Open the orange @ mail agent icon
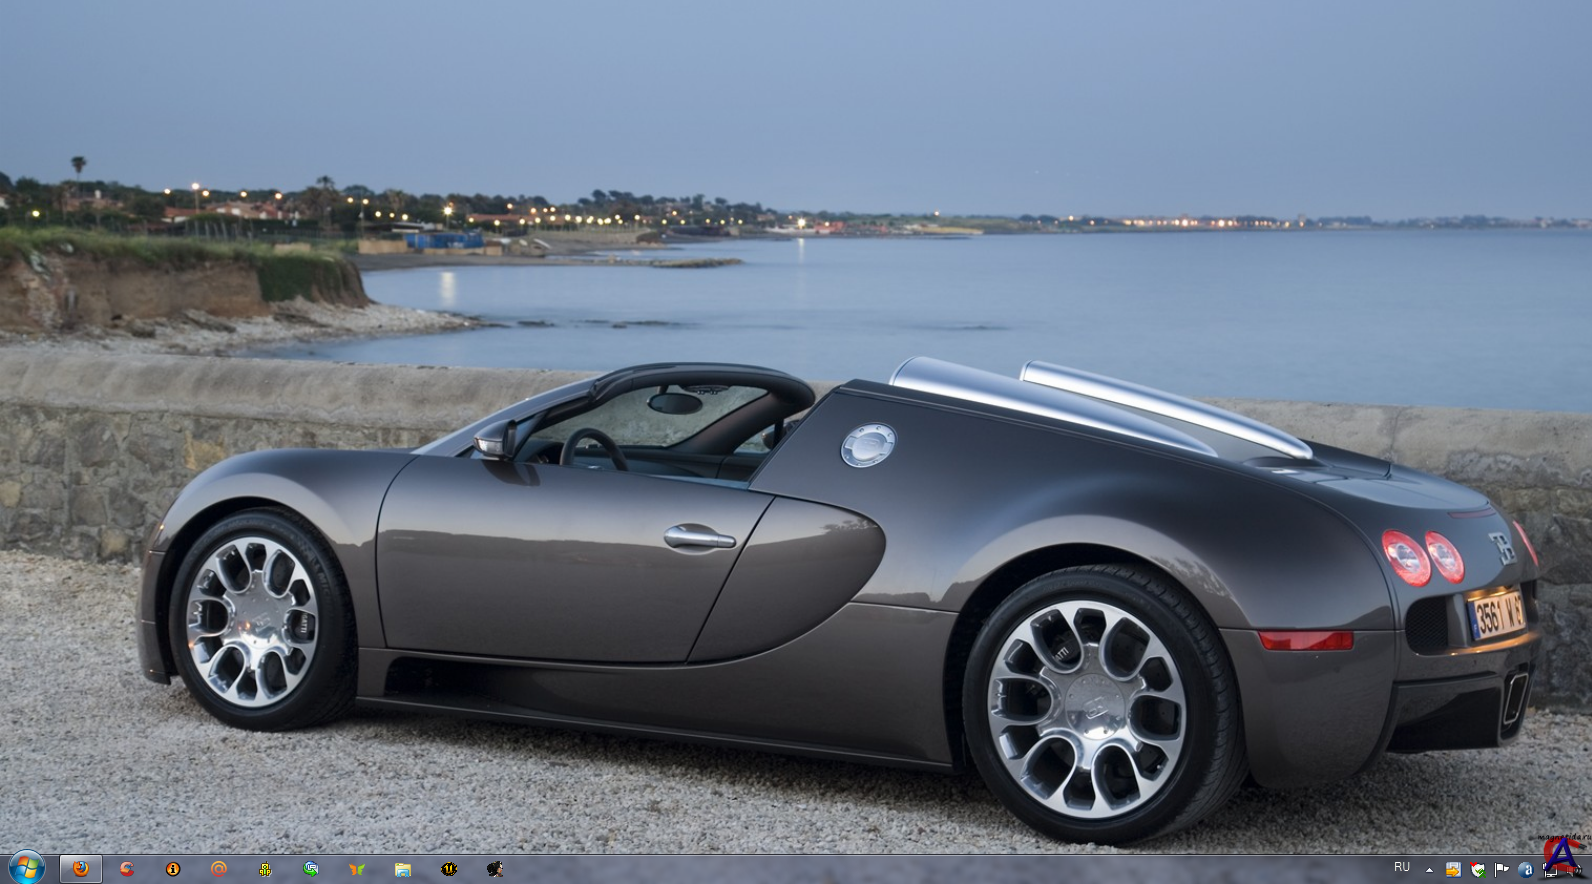The height and width of the screenshot is (884, 1592). click(x=219, y=869)
